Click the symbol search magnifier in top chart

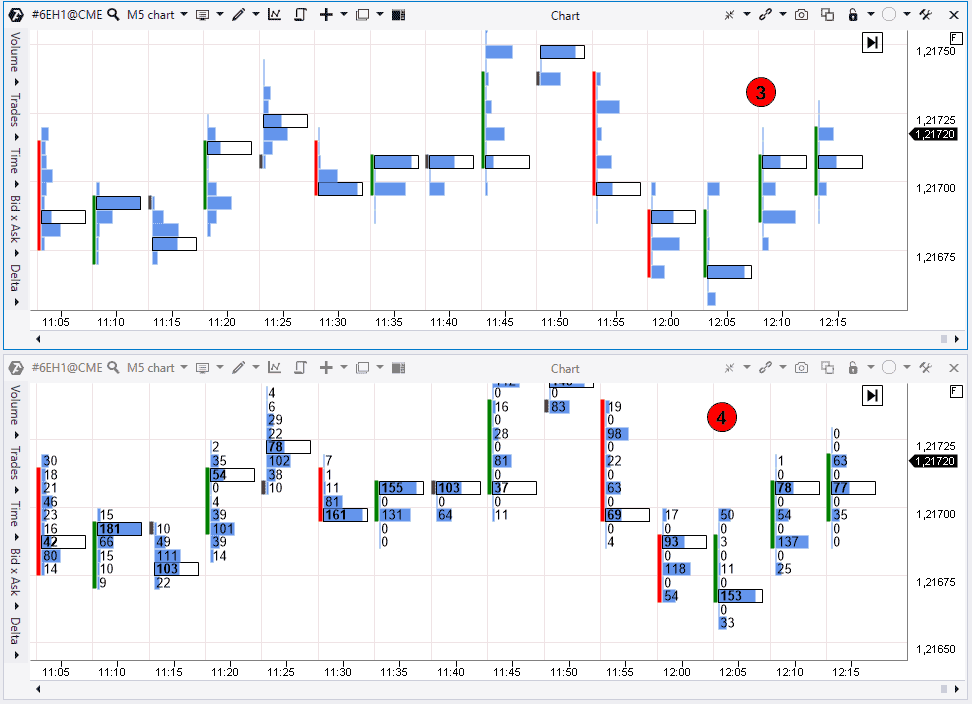114,15
